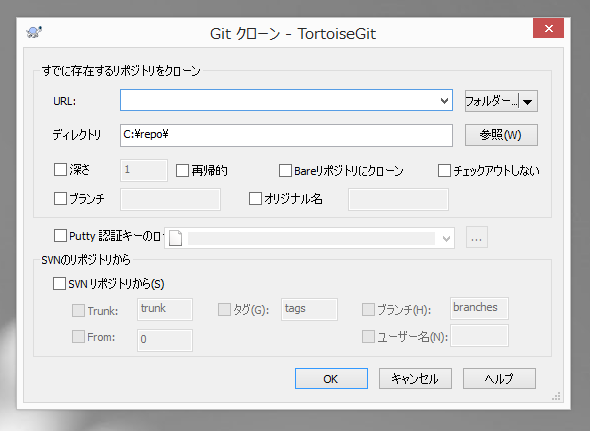Click the ユーザー名 text field
590x431 pixels.
(479, 335)
